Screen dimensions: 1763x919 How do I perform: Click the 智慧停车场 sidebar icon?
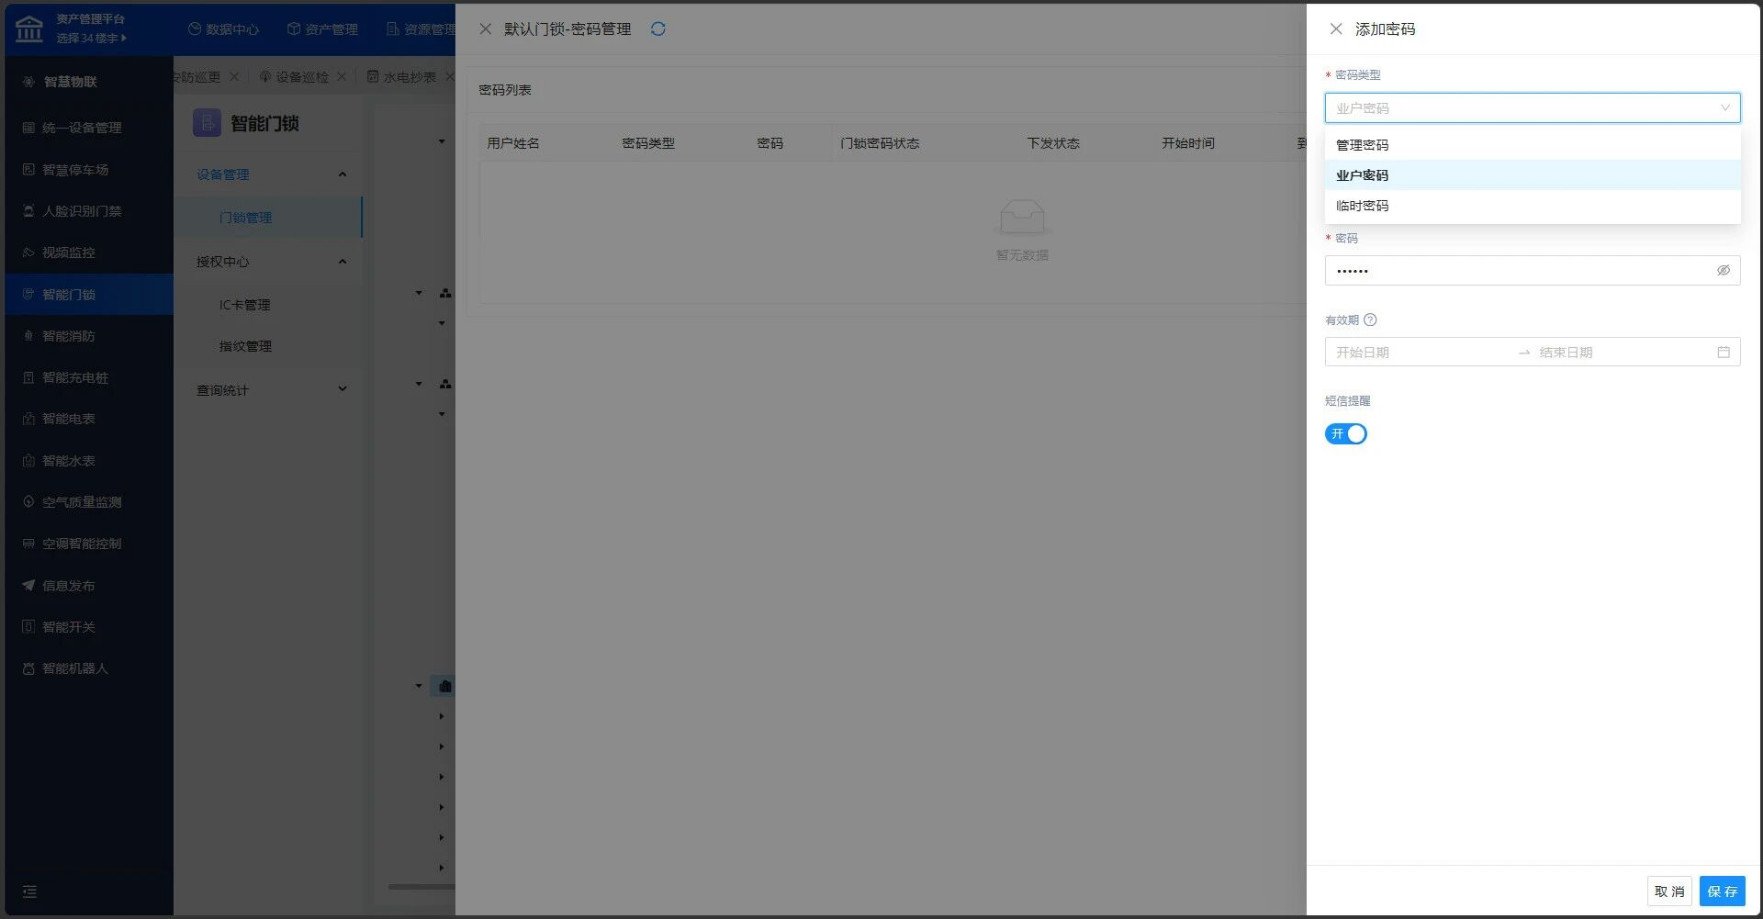pyautogui.click(x=28, y=170)
